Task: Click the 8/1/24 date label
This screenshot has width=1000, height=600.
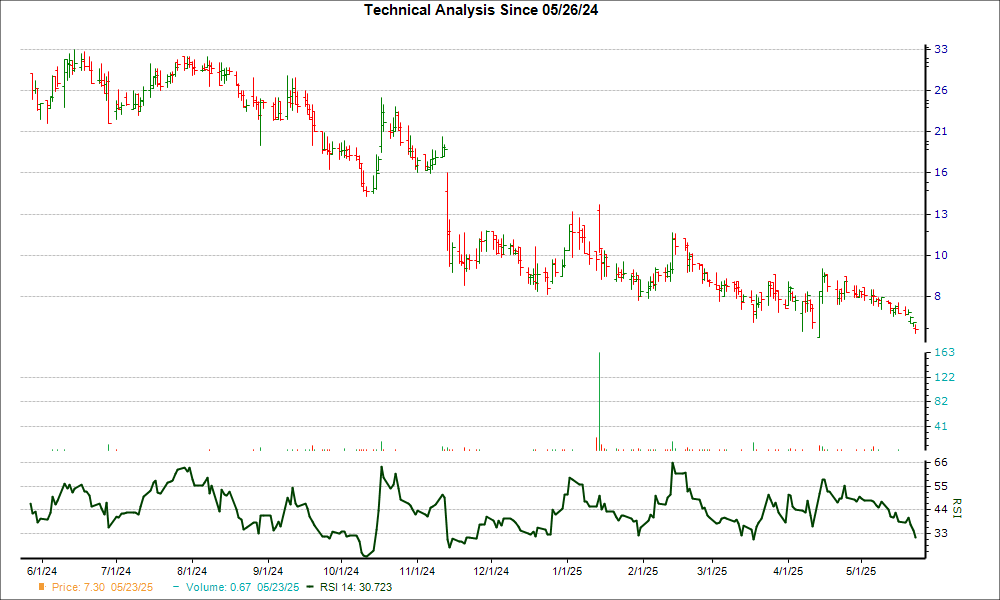Action: [192, 571]
